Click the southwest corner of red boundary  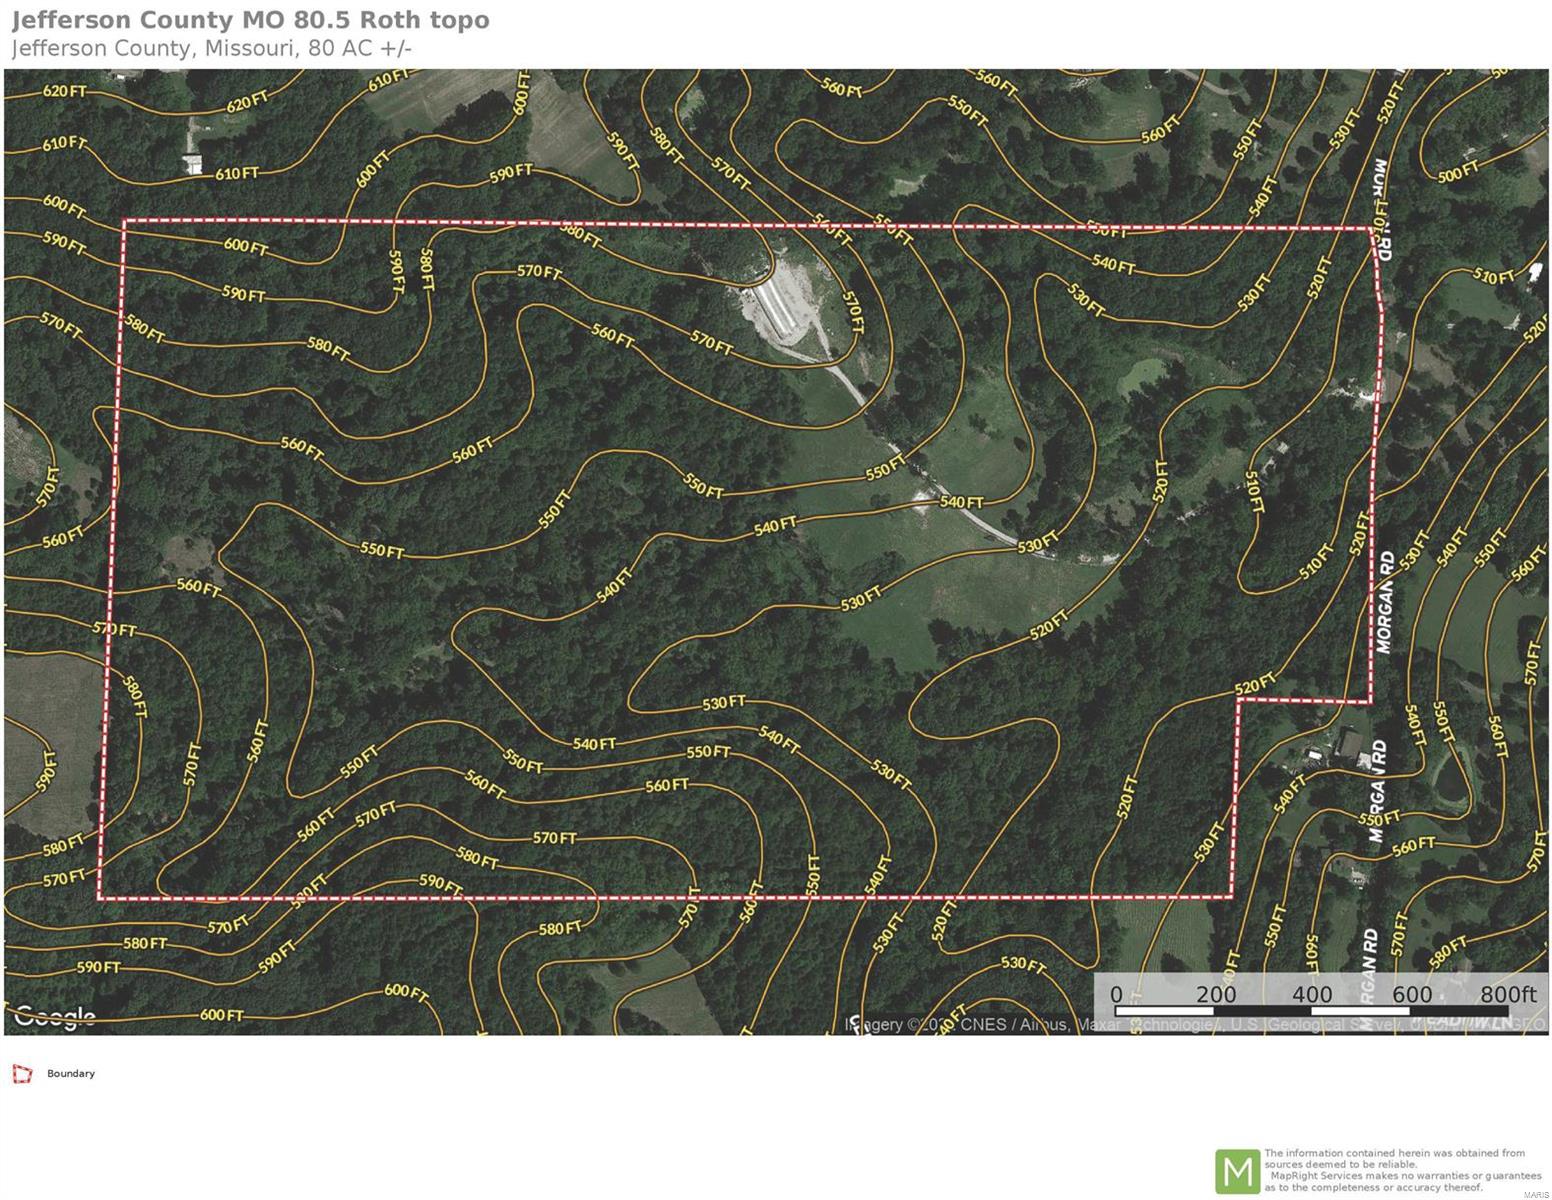coord(99,898)
